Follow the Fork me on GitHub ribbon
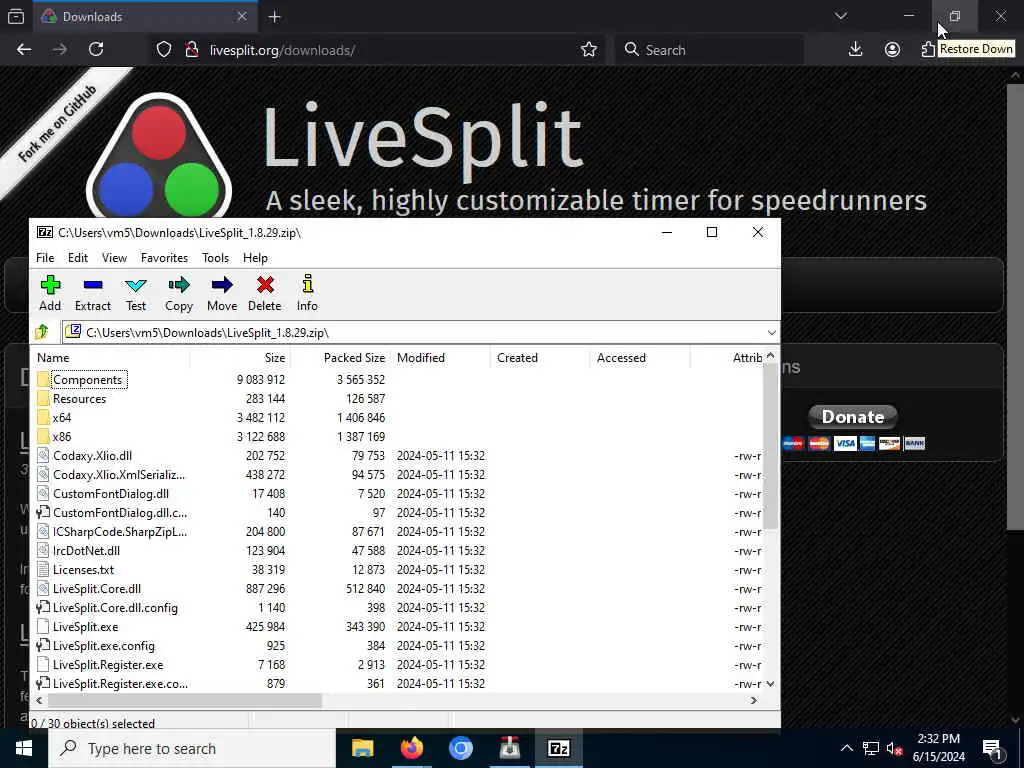The image size is (1024, 768). pyautogui.click(x=57, y=123)
